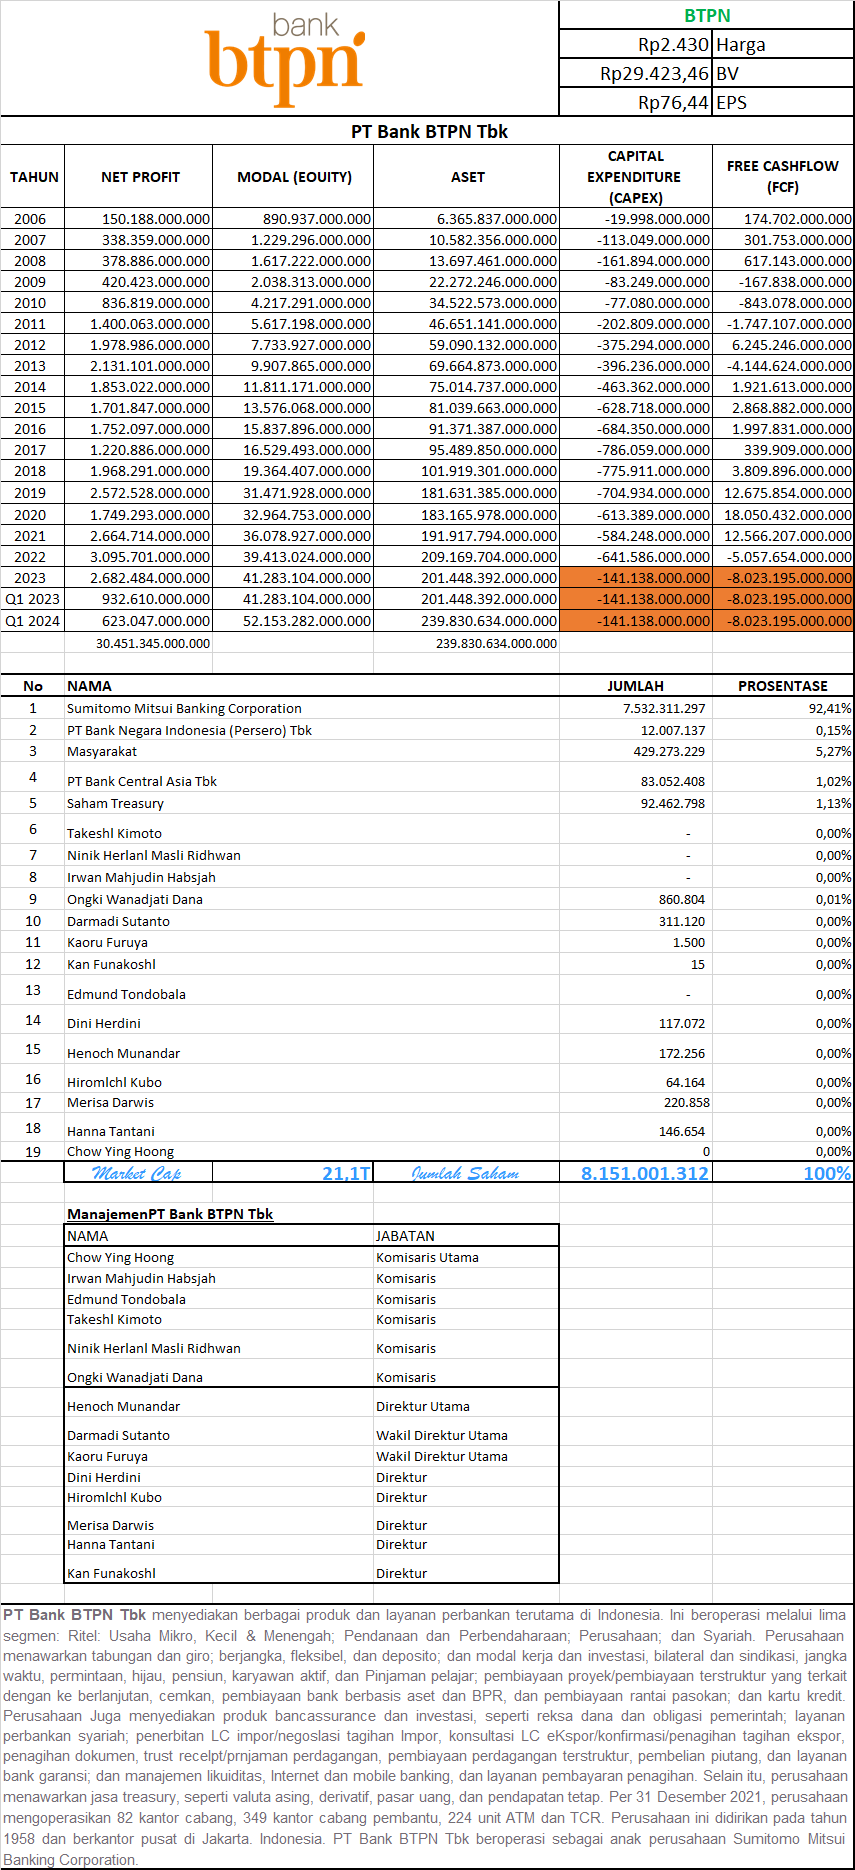Screen dimensions: 855x1870
Task: Select the NET PROFIT column header
Action: (140, 177)
